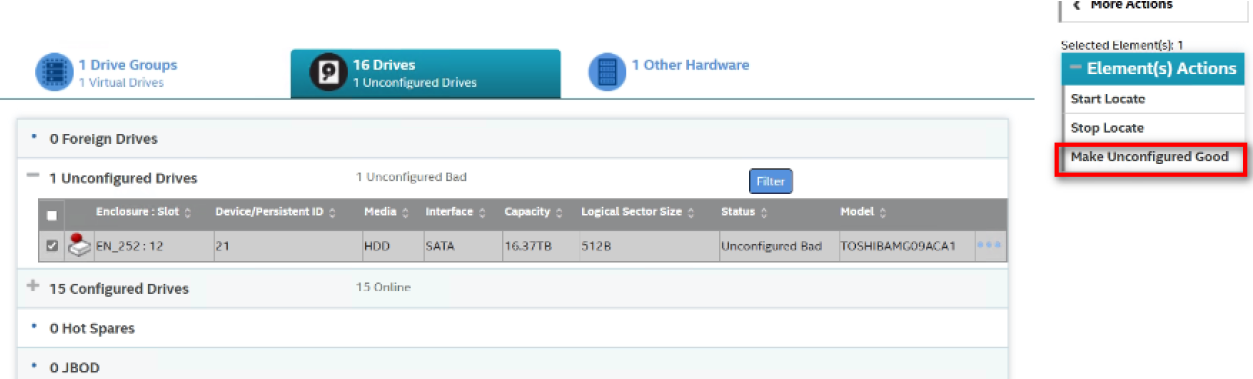The width and height of the screenshot is (1253, 379).
Task: Click the '1 Unconfigured Bad' summary text
Action: tap(411, 177)
